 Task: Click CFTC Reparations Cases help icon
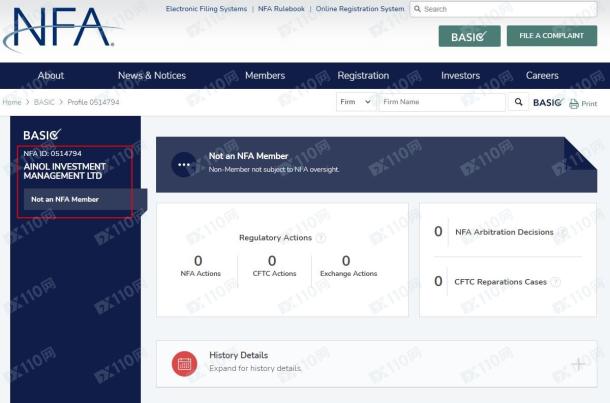click(x=556, y=282)
